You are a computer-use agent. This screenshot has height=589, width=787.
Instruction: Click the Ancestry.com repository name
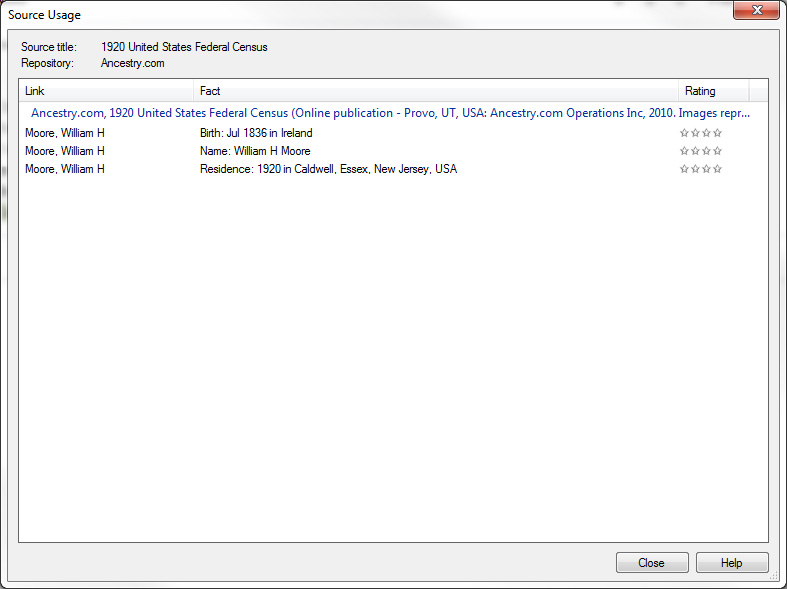(133, 63)
